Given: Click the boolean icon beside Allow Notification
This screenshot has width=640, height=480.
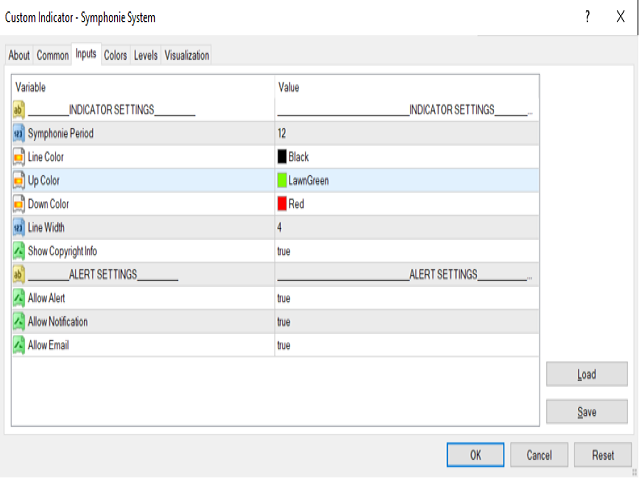Looking at the screenshot, I should pos(19,322).
